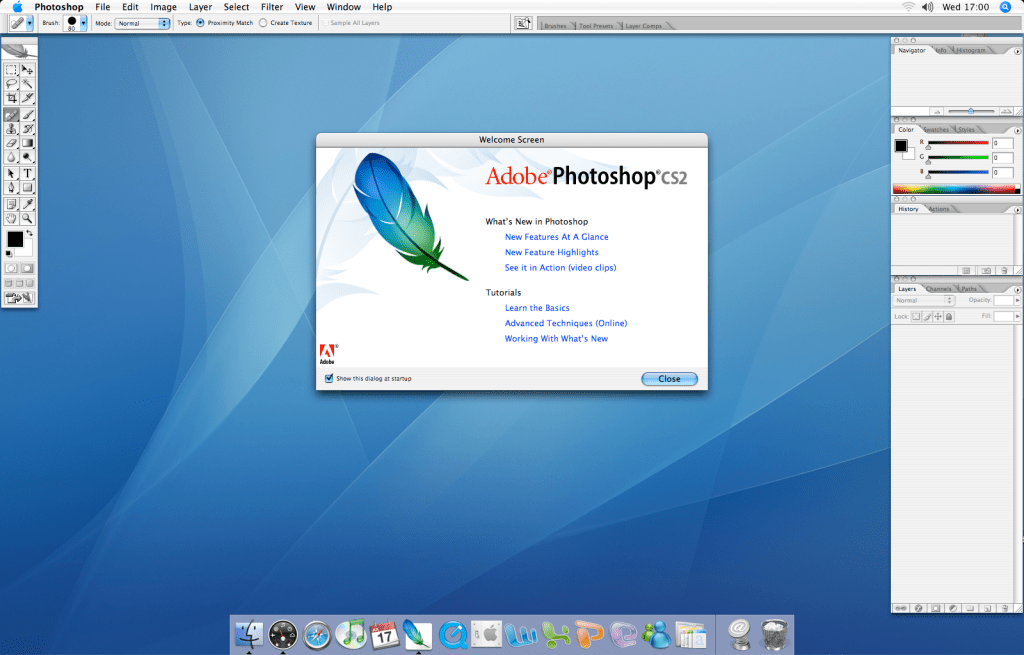Image resolution: width=1024 pixels, height=655 pixels.
Task: Pick the Lasso tool
Action: 11,84
